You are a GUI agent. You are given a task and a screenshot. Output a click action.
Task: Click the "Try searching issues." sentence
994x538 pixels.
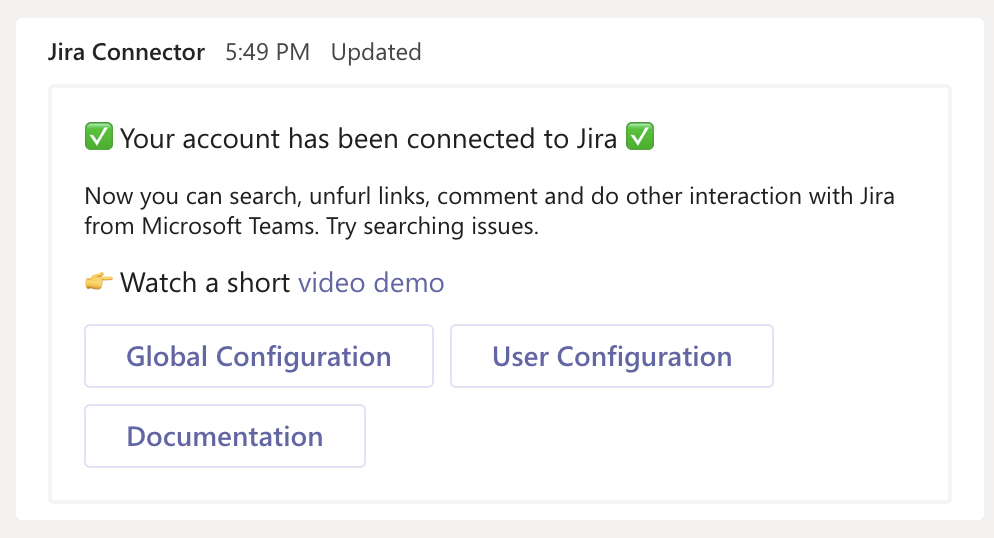point(445,227)
